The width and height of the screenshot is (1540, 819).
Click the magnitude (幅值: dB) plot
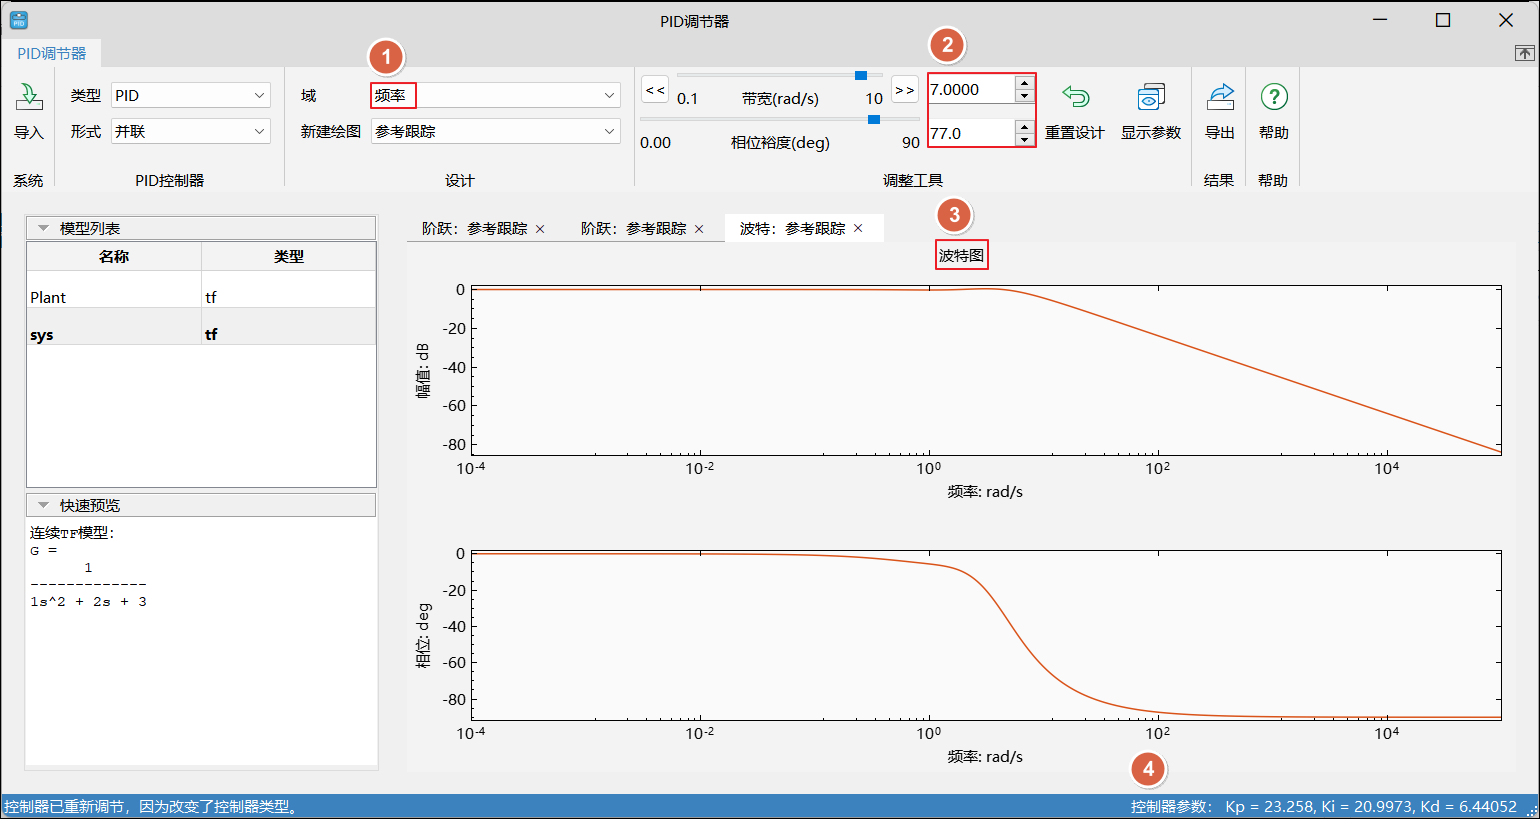986,370
